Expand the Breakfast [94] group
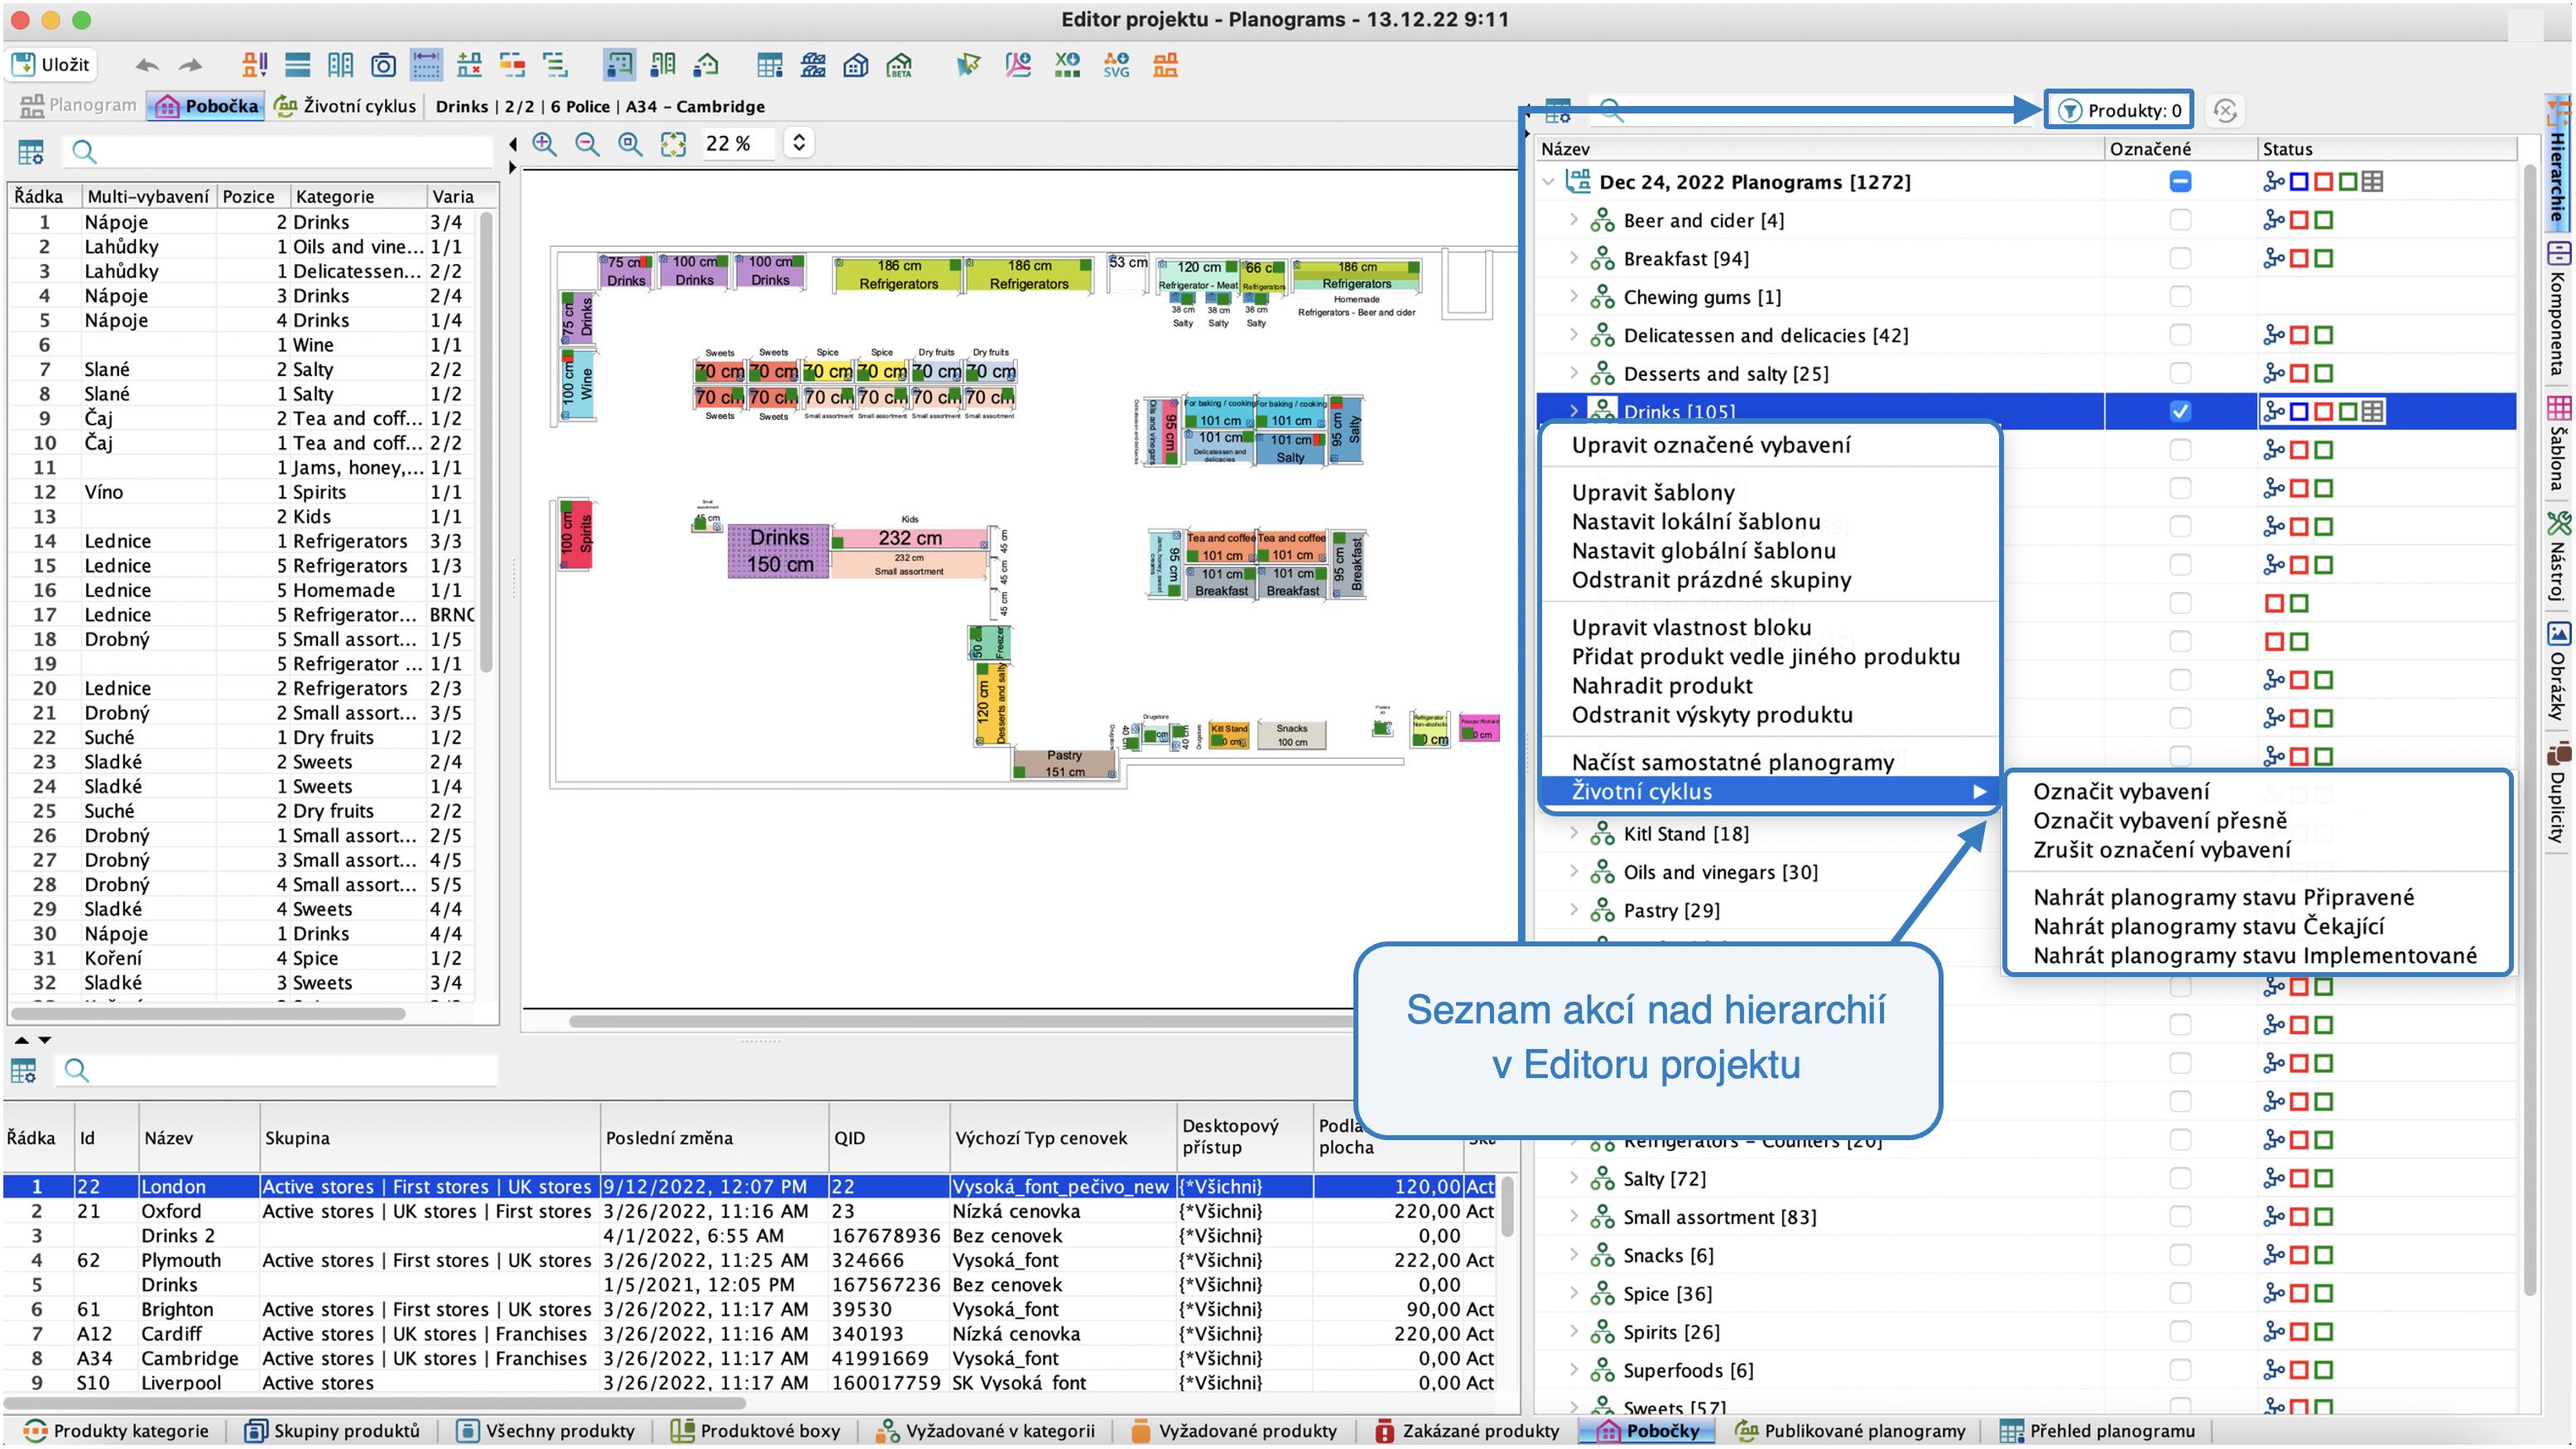Viewport: 2576px width, 1449px height. 1574,258
